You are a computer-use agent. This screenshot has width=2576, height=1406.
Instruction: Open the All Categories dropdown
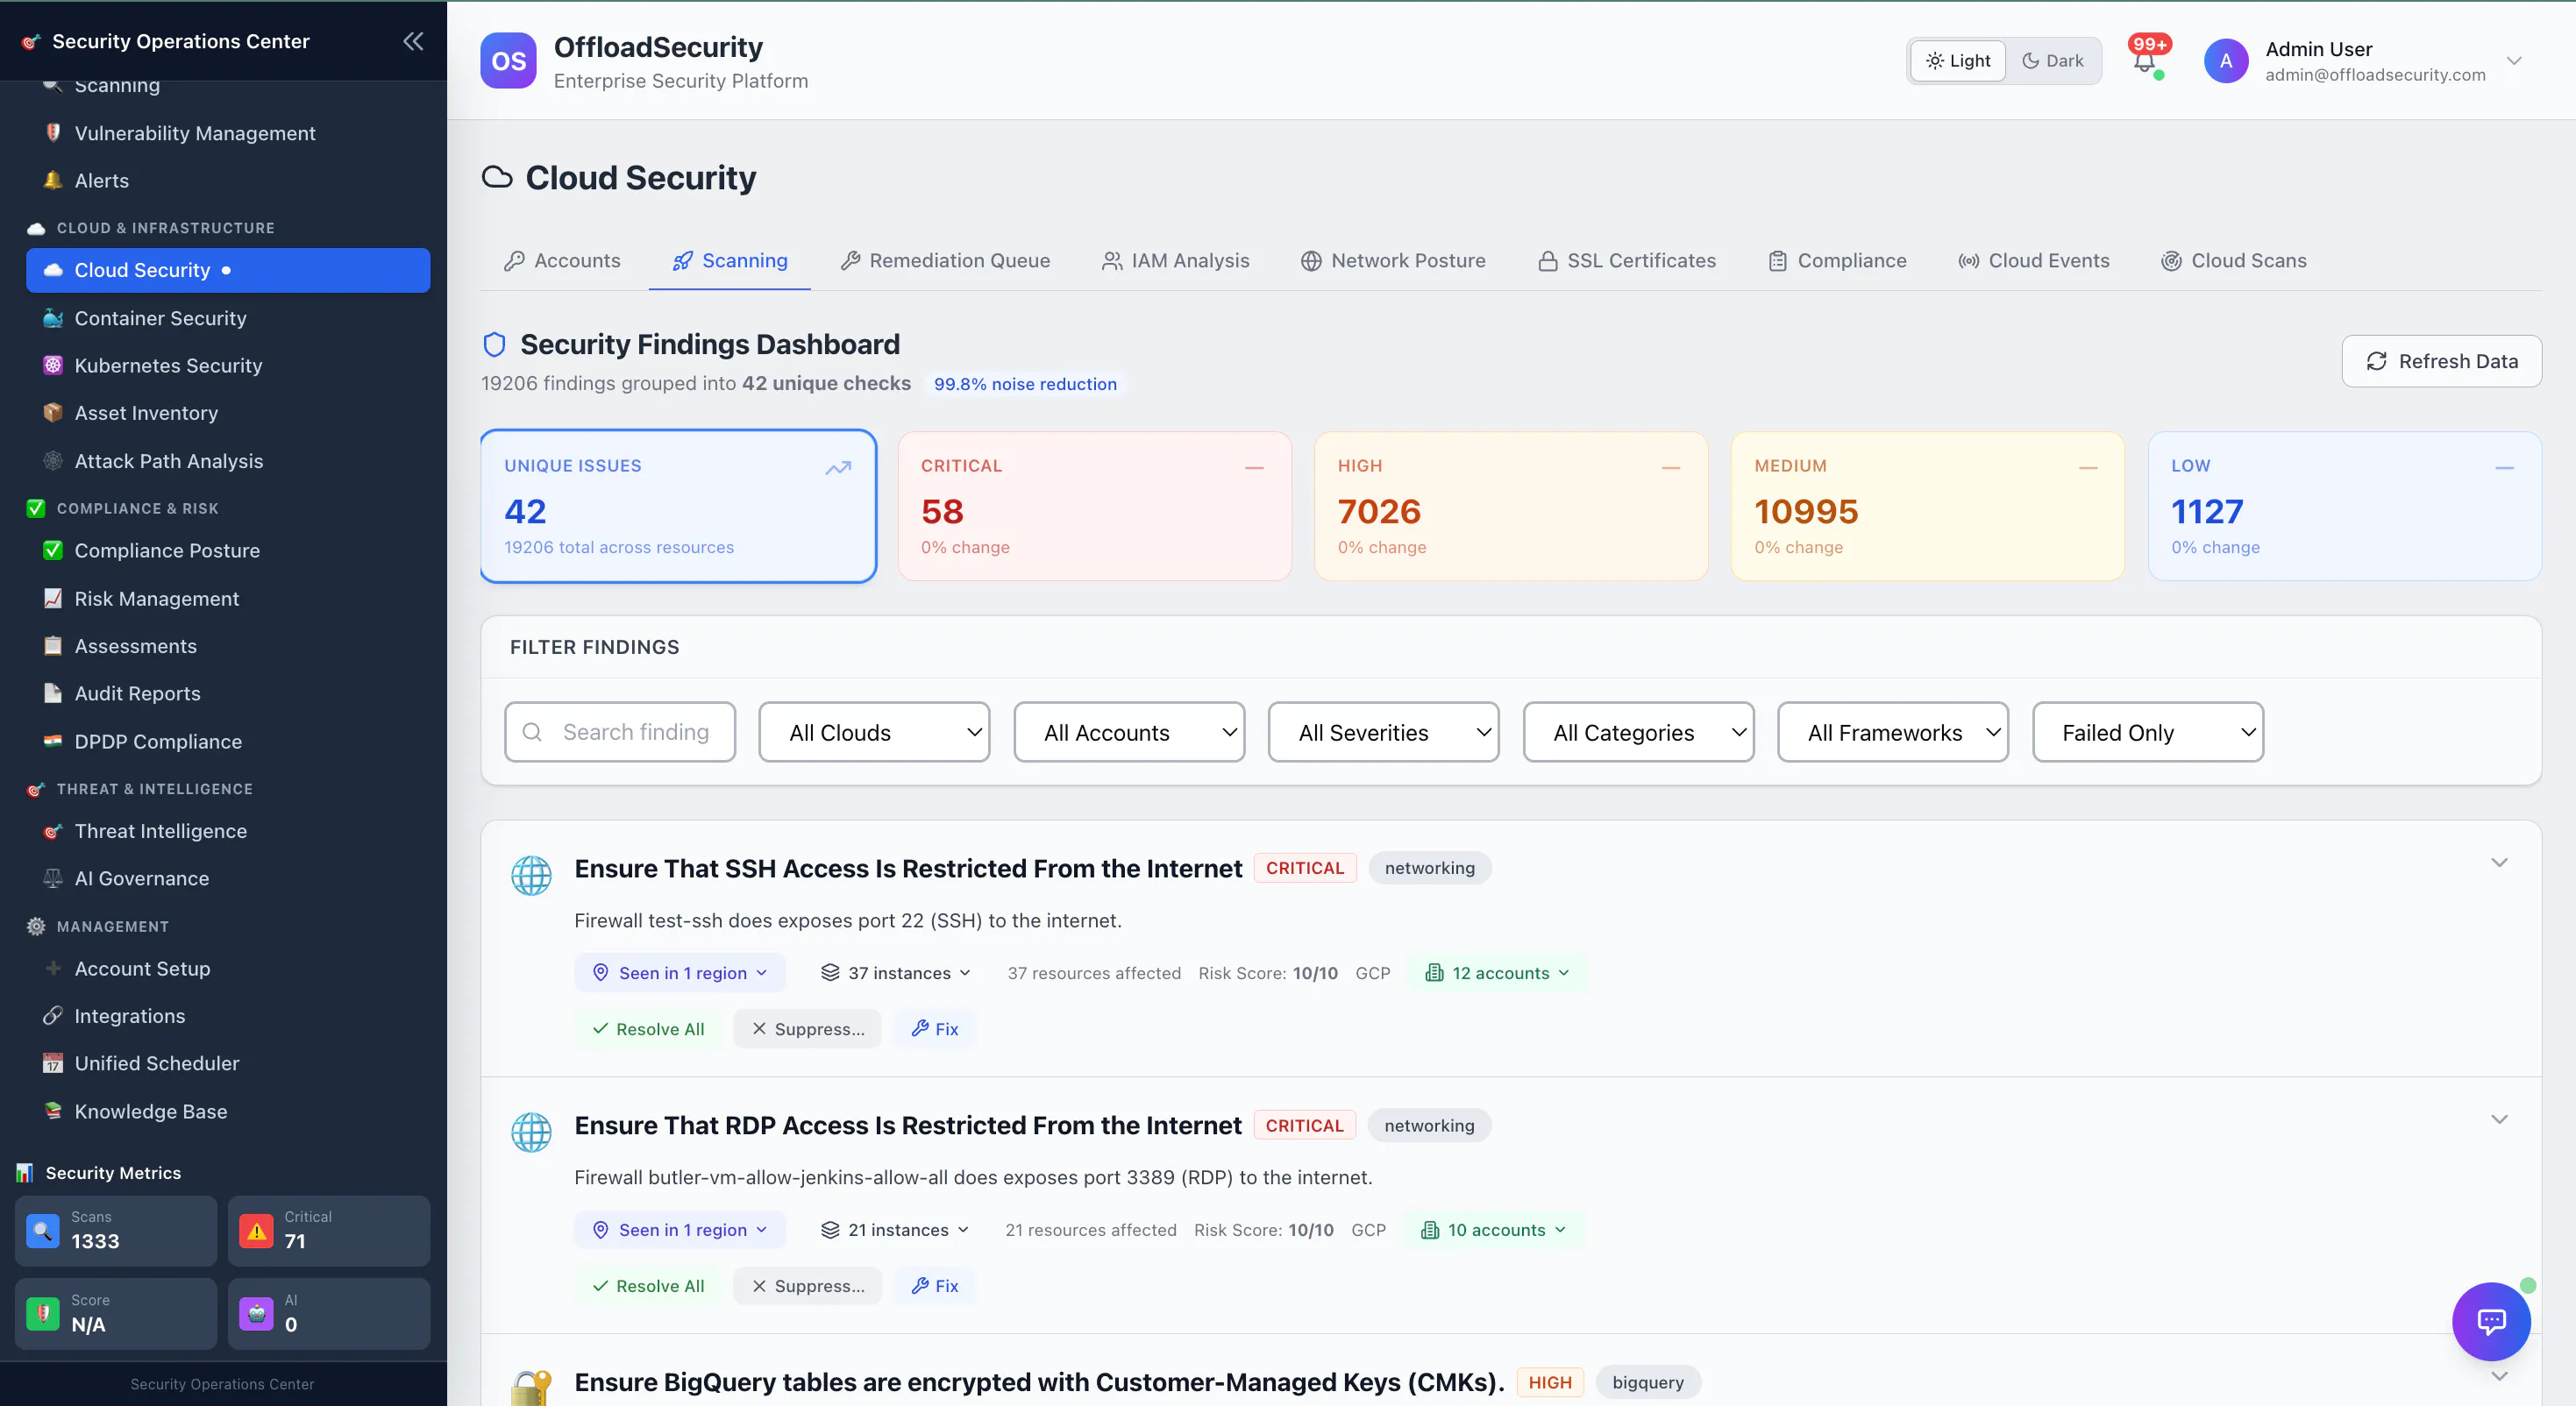point(1638,732)
